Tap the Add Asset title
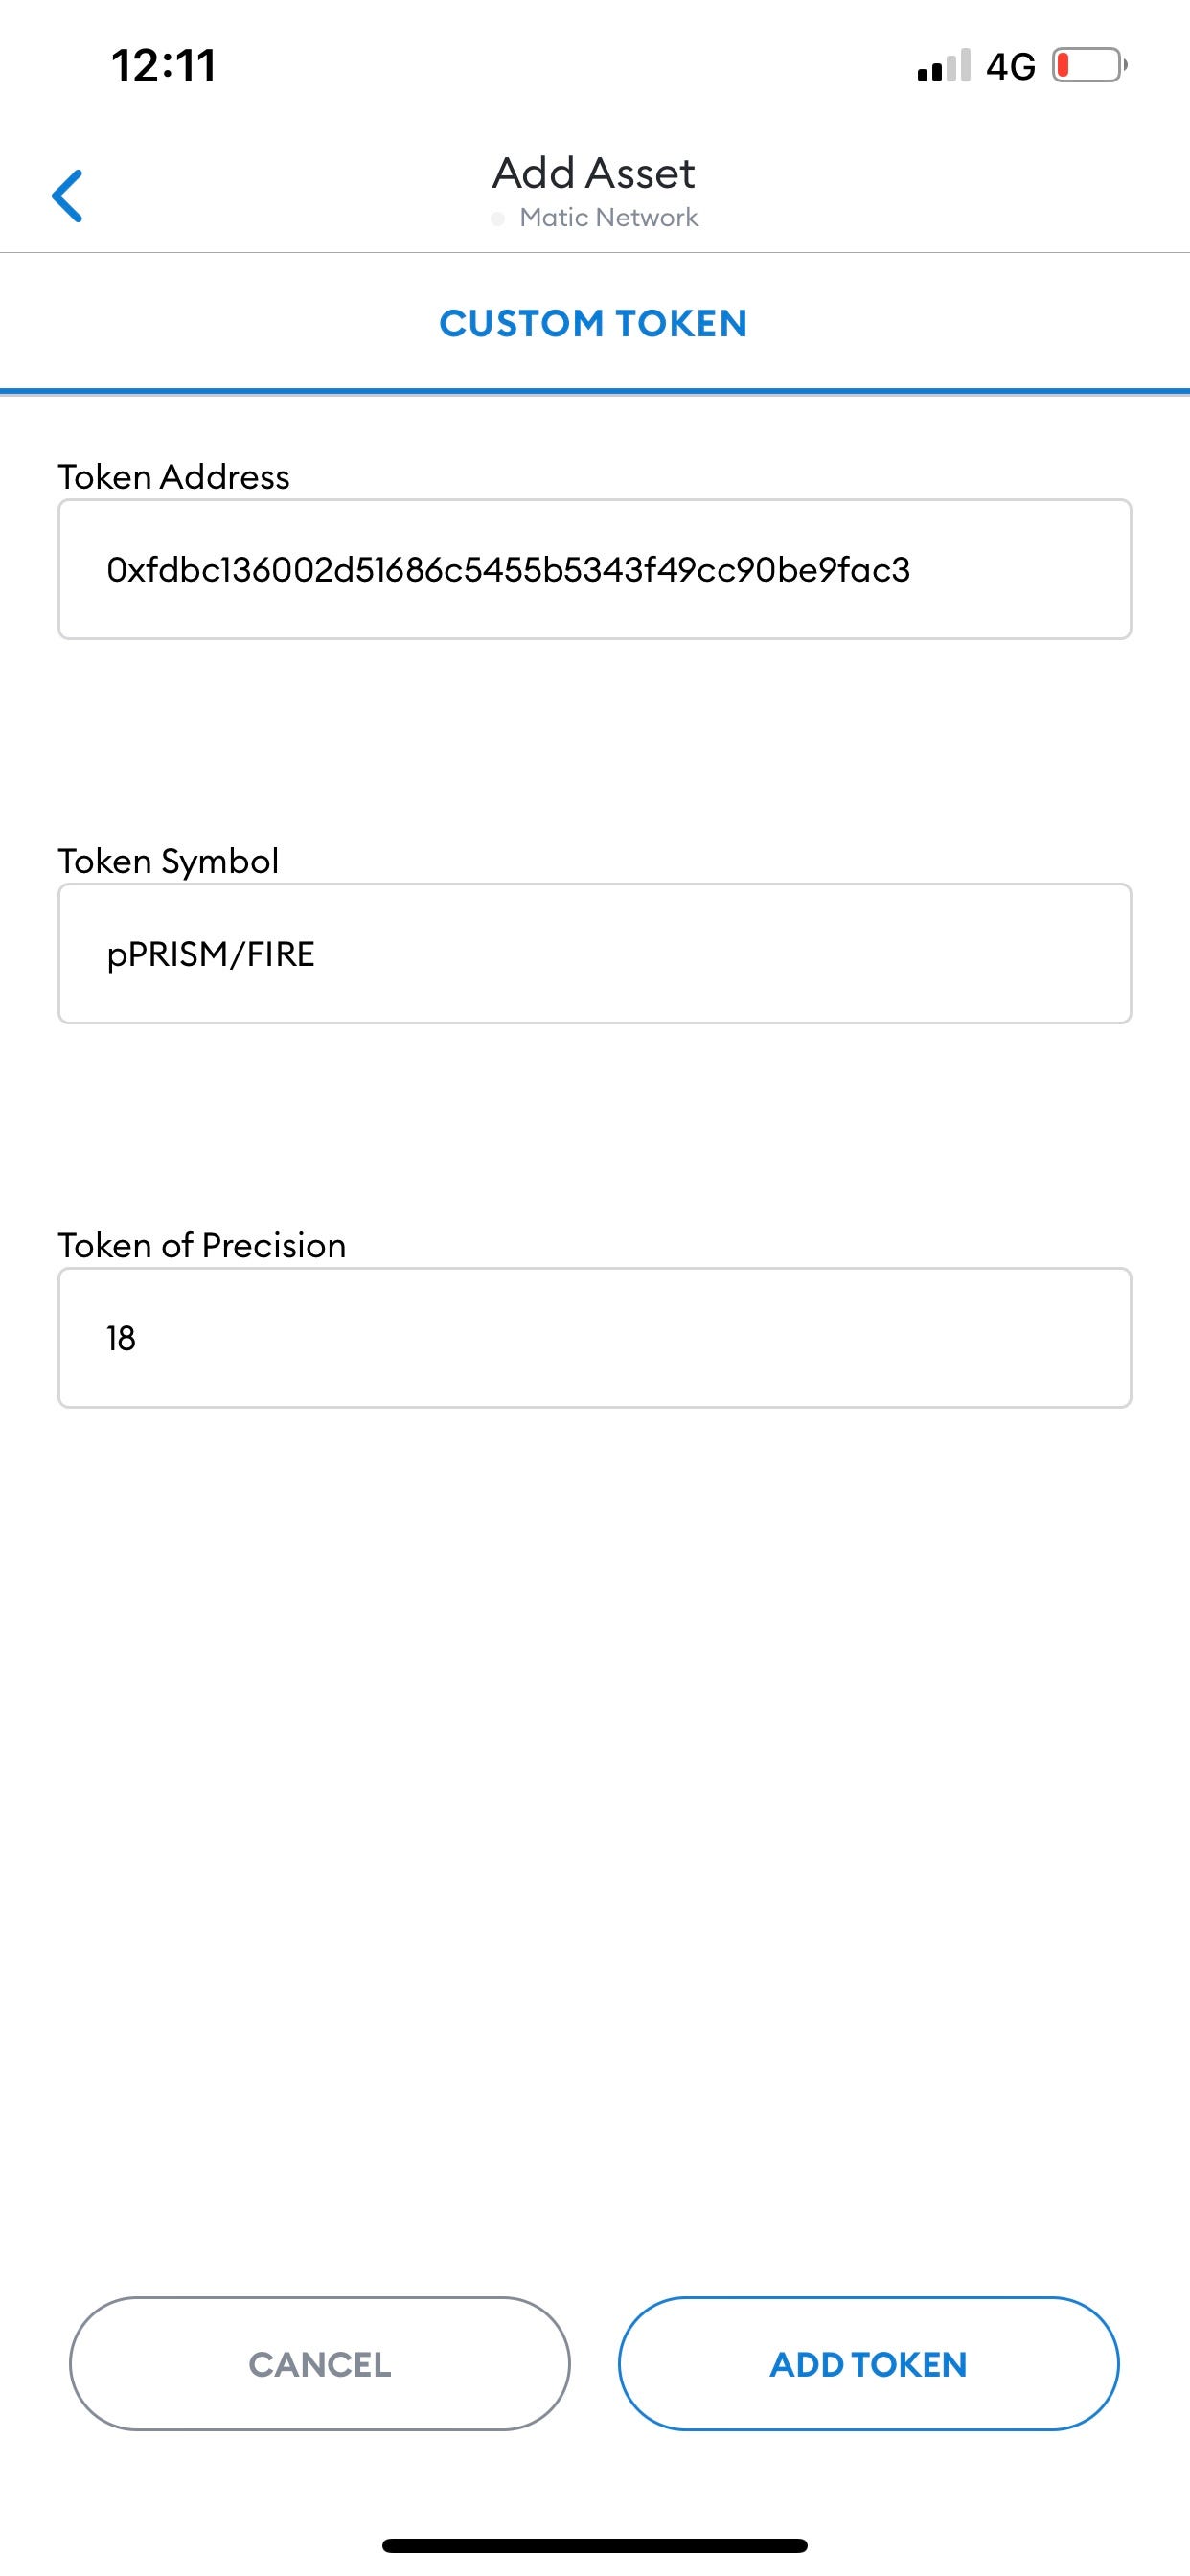 coord(594,173)
